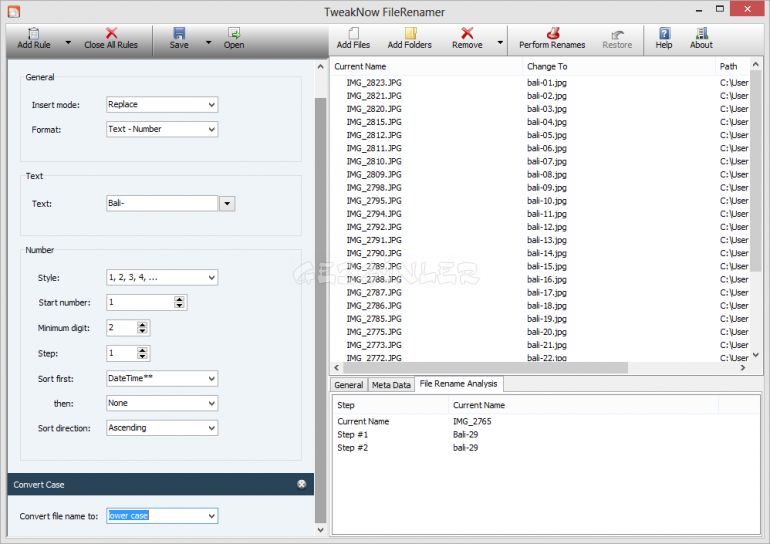Viewport: 770px width, 544px height.
Task: Click the Step input field
Action: [121, 353]
